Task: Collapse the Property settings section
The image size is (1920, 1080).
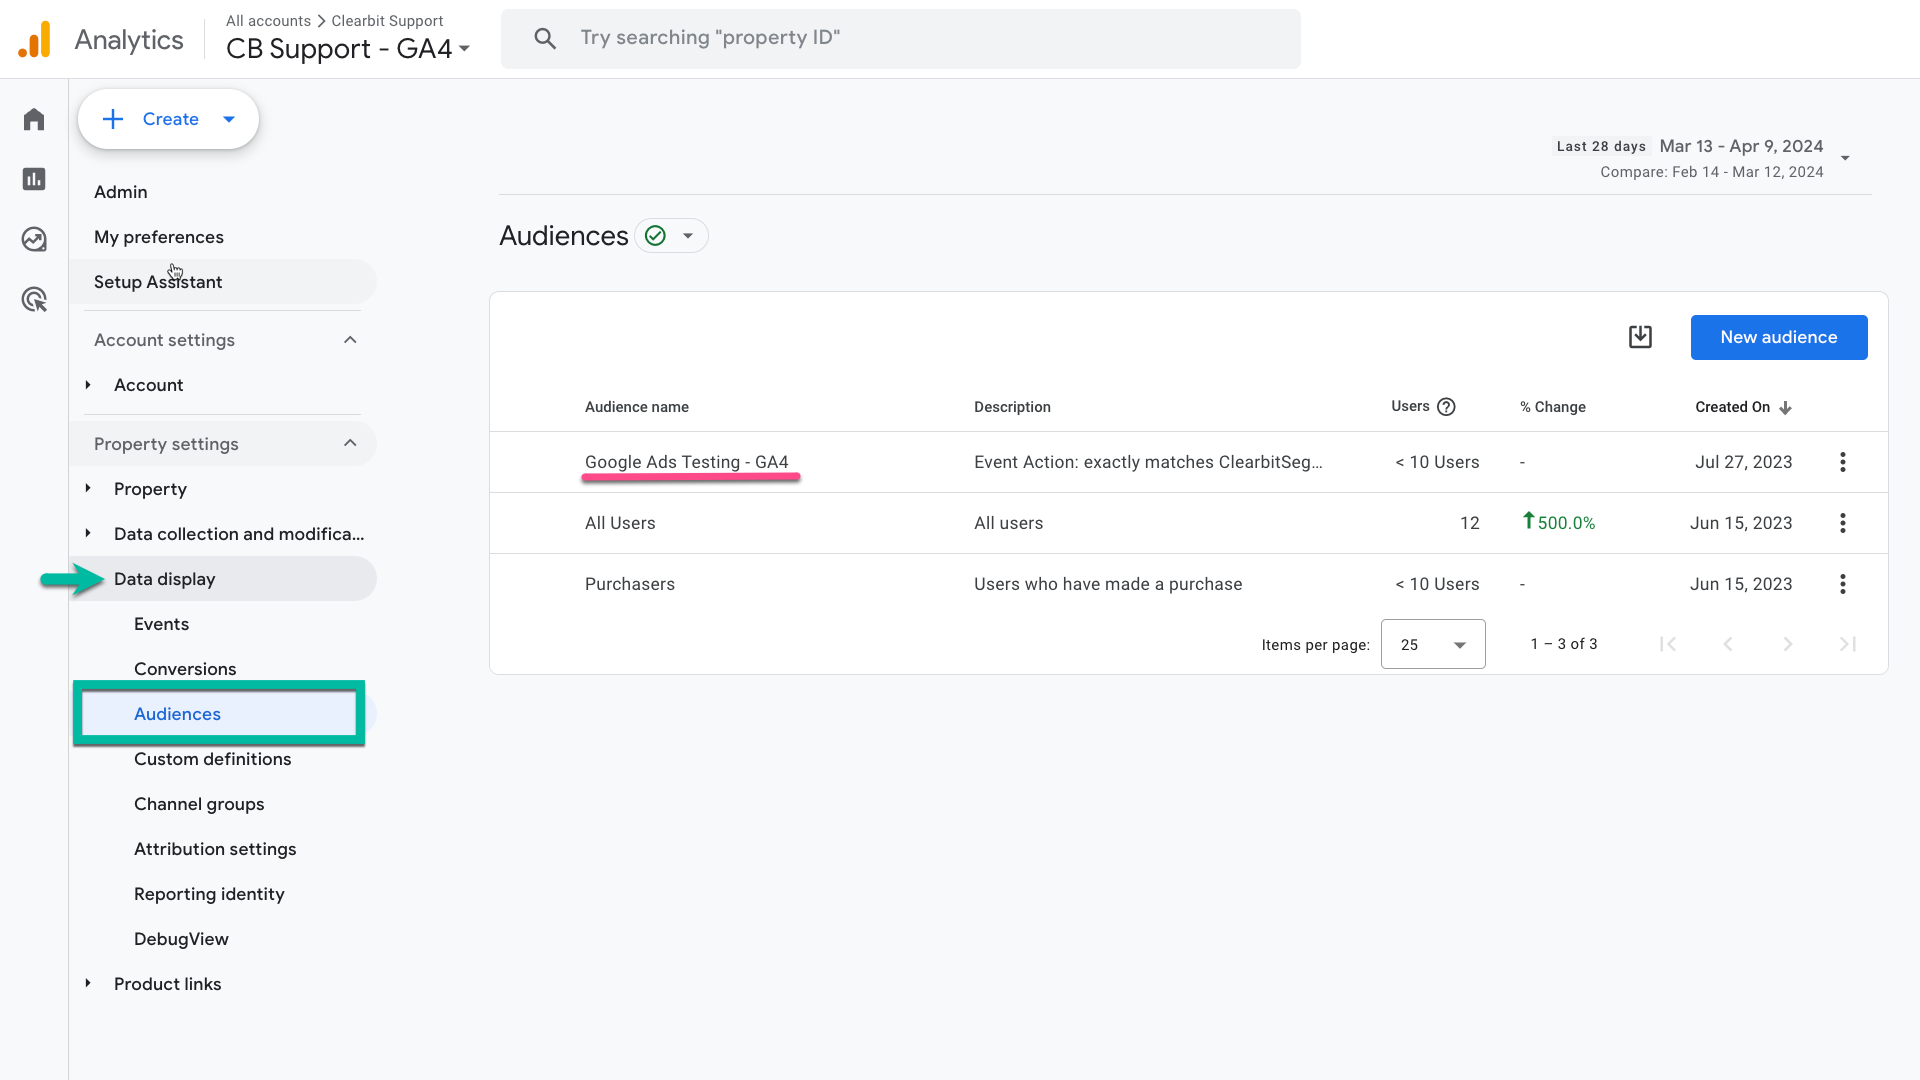Action: tap(350, 443)
